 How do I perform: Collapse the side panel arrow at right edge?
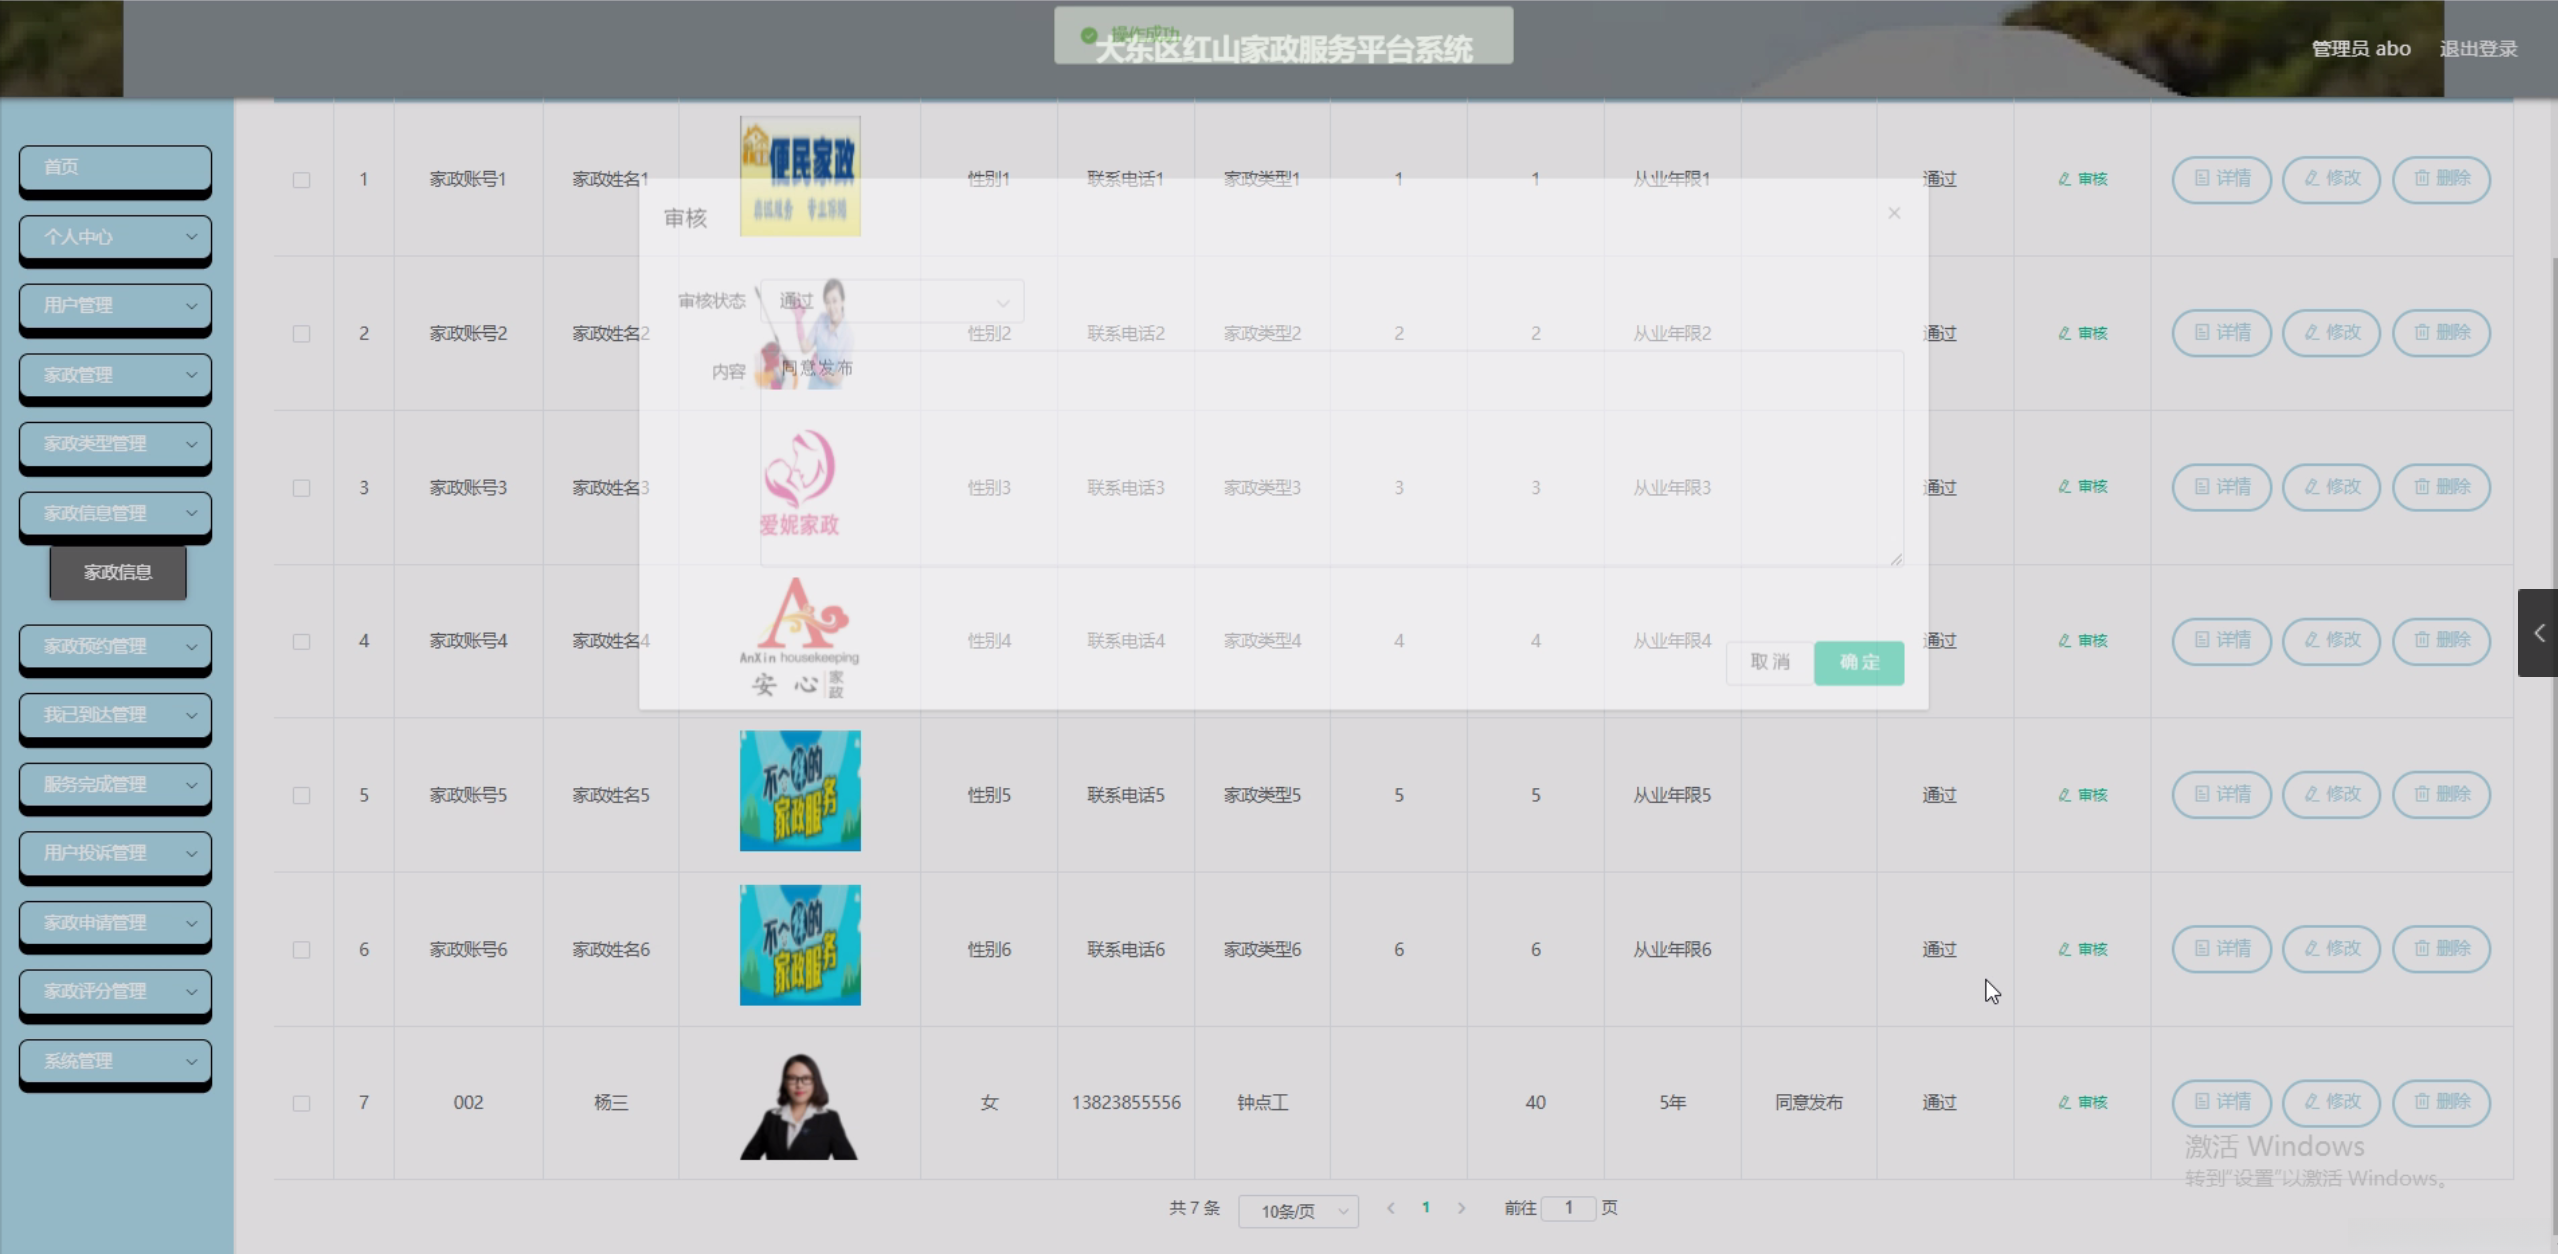point(2538,633)
